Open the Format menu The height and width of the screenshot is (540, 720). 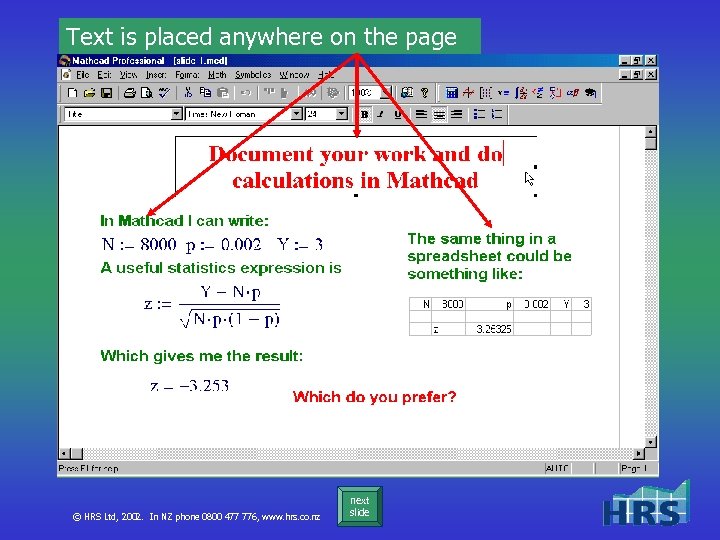187,75
